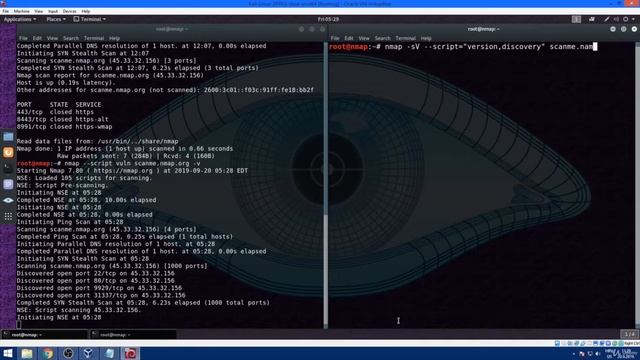This screenshot has height=360, width=640.
Task: Click the volume icon in Kali top panel
Action: [616, 19]
